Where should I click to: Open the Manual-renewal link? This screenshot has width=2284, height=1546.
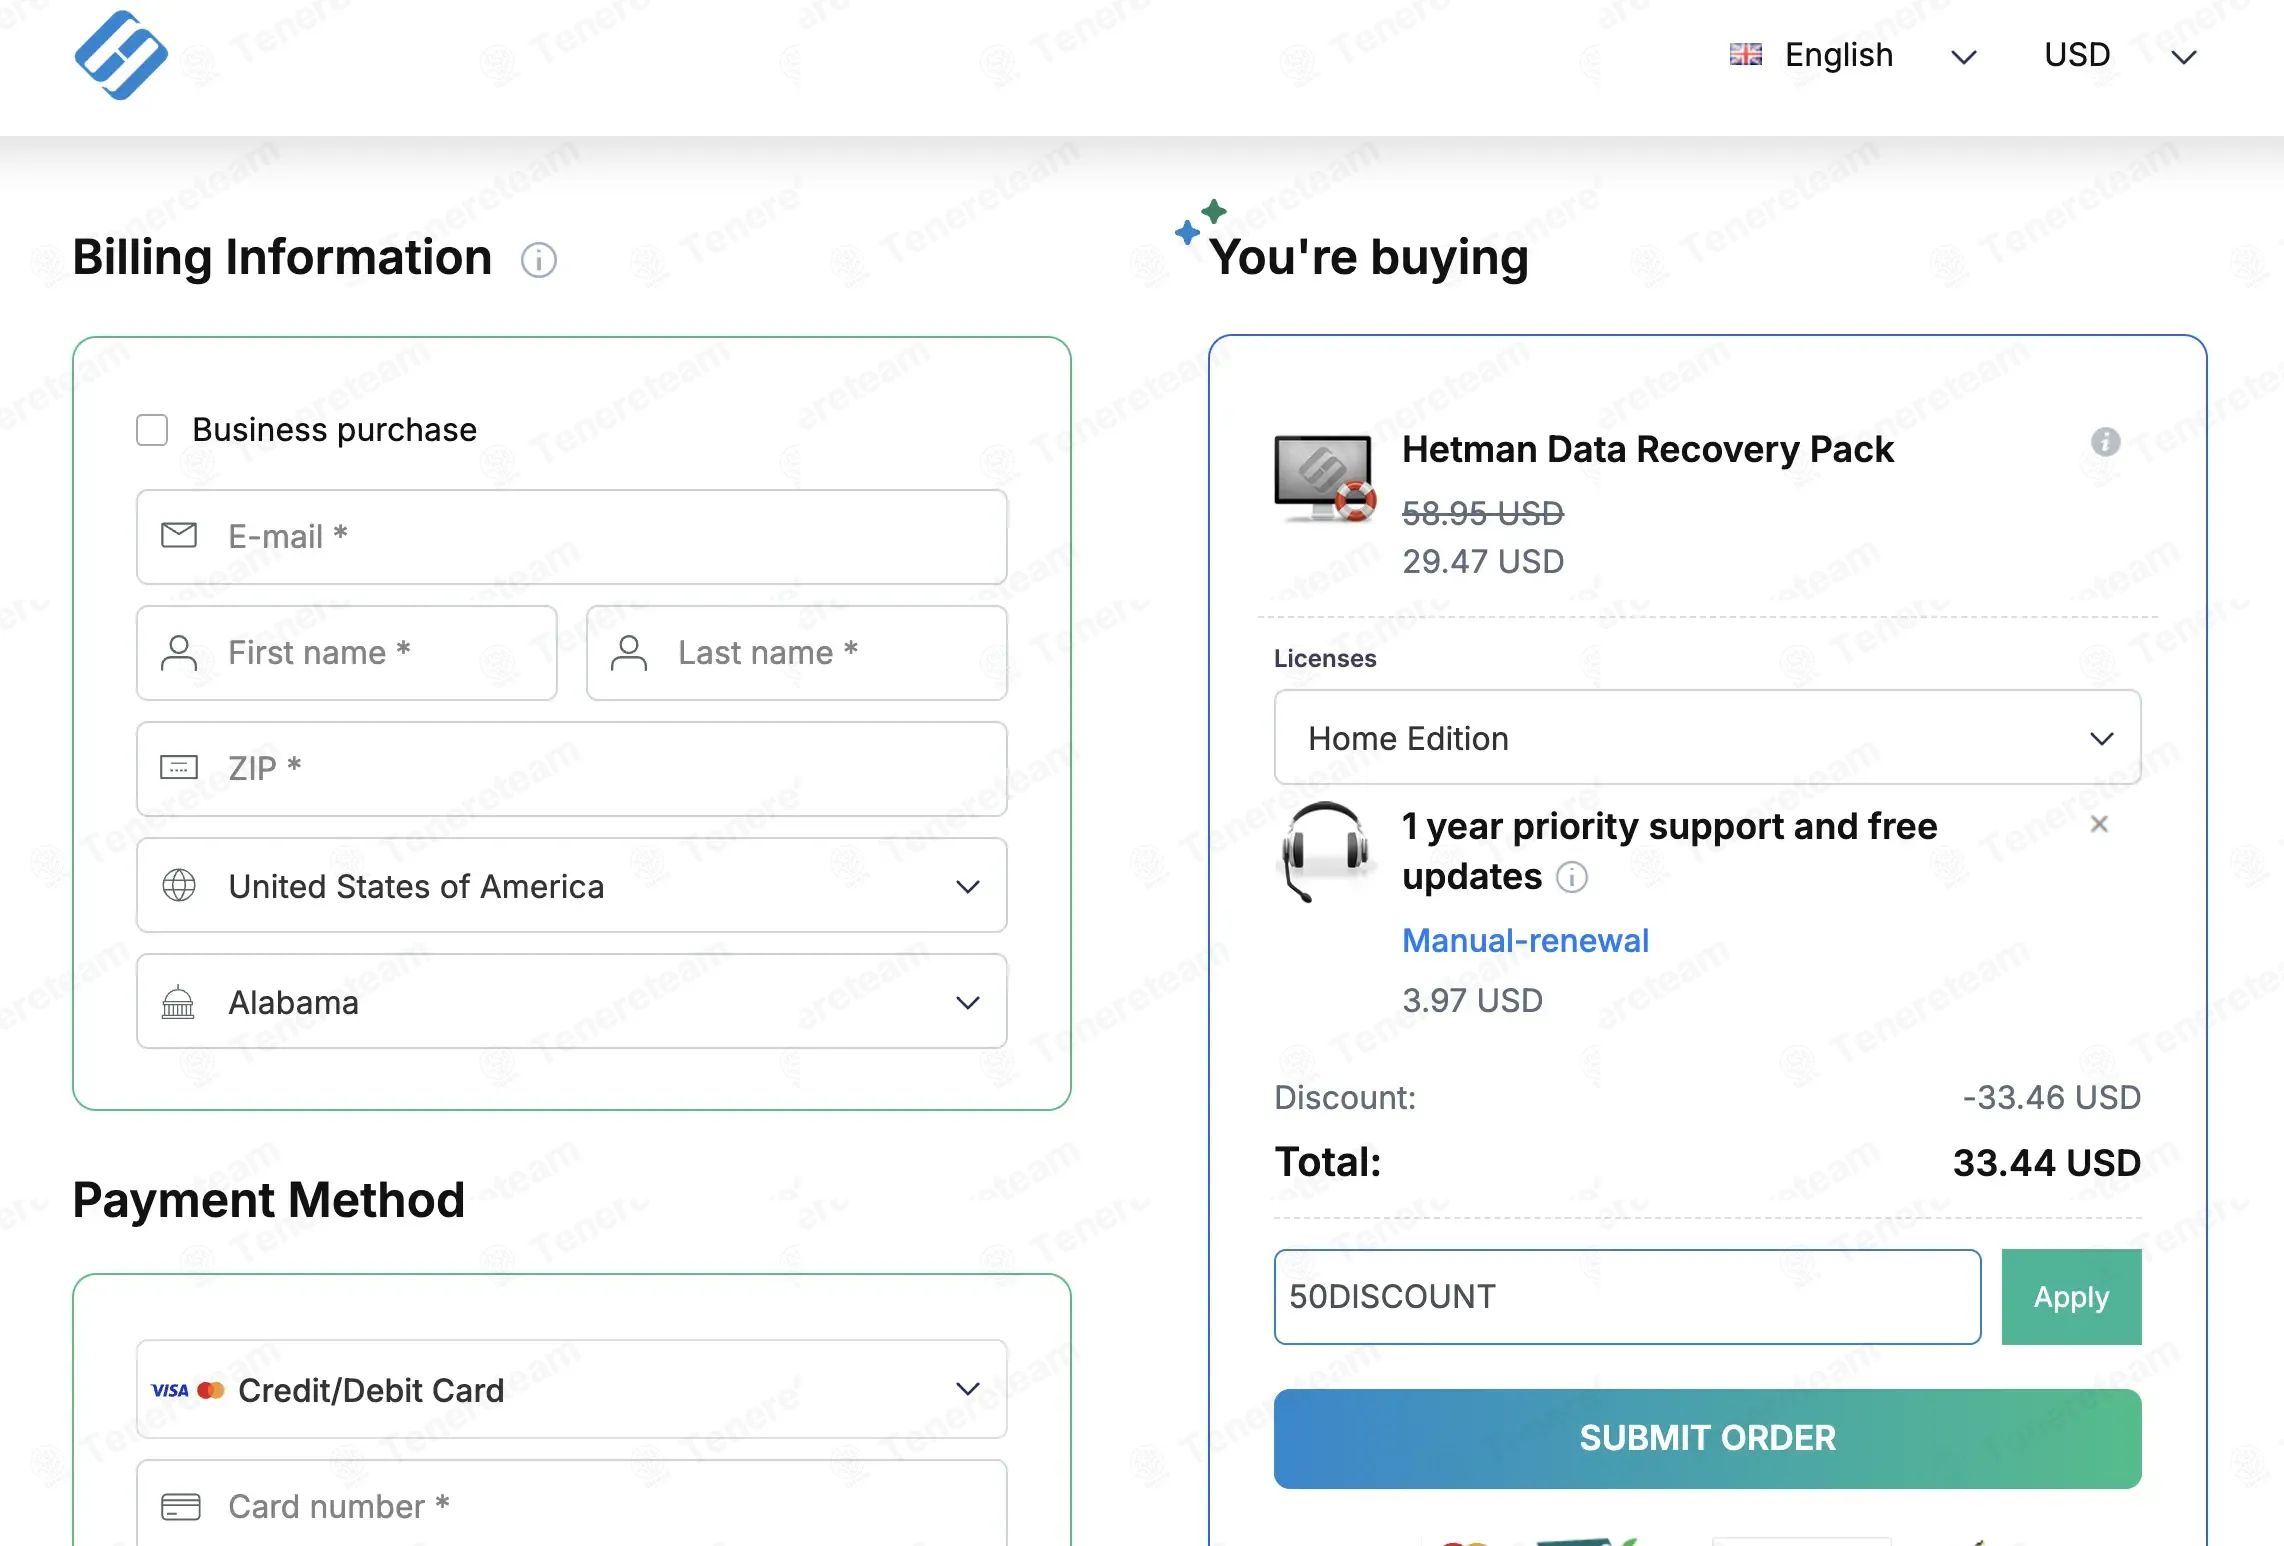pyautogui.click(x=1525, y=940)
